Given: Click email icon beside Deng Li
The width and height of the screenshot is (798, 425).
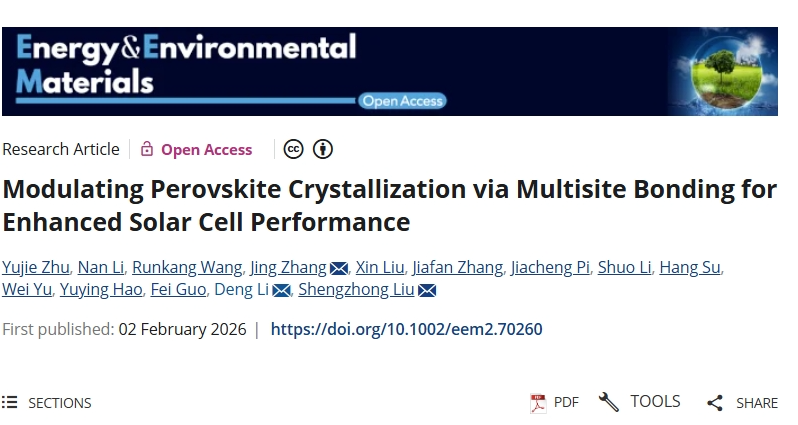Looking at the screenshot, I should [x=282, y=291].
